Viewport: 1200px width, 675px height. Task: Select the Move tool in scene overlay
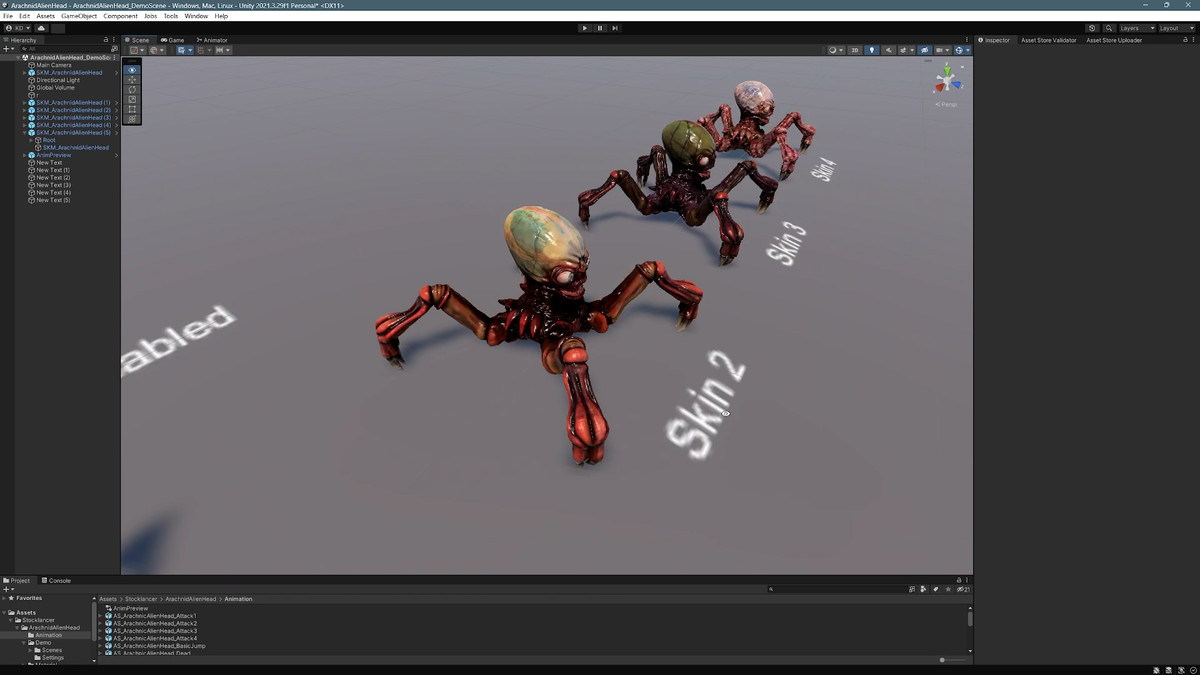click(x=132, y=80)
